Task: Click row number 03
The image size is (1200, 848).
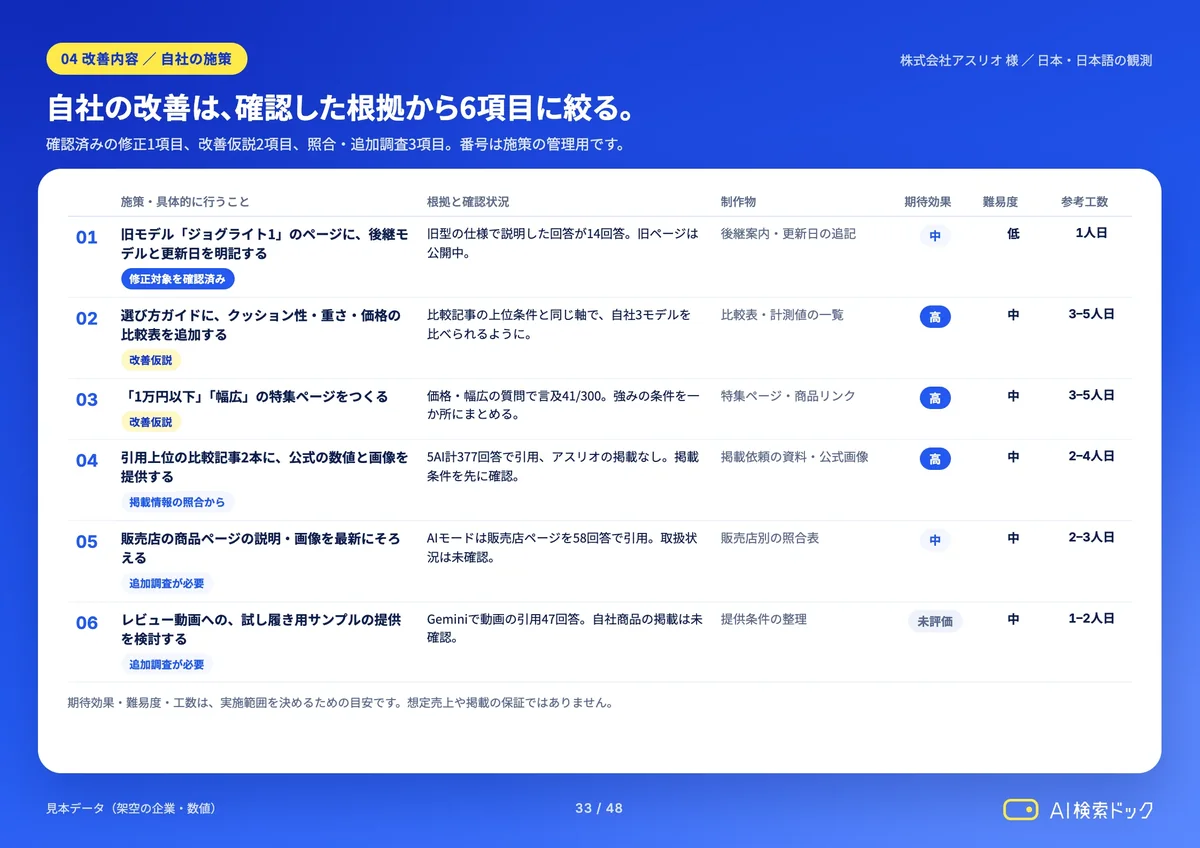Action: pos(87,399)
